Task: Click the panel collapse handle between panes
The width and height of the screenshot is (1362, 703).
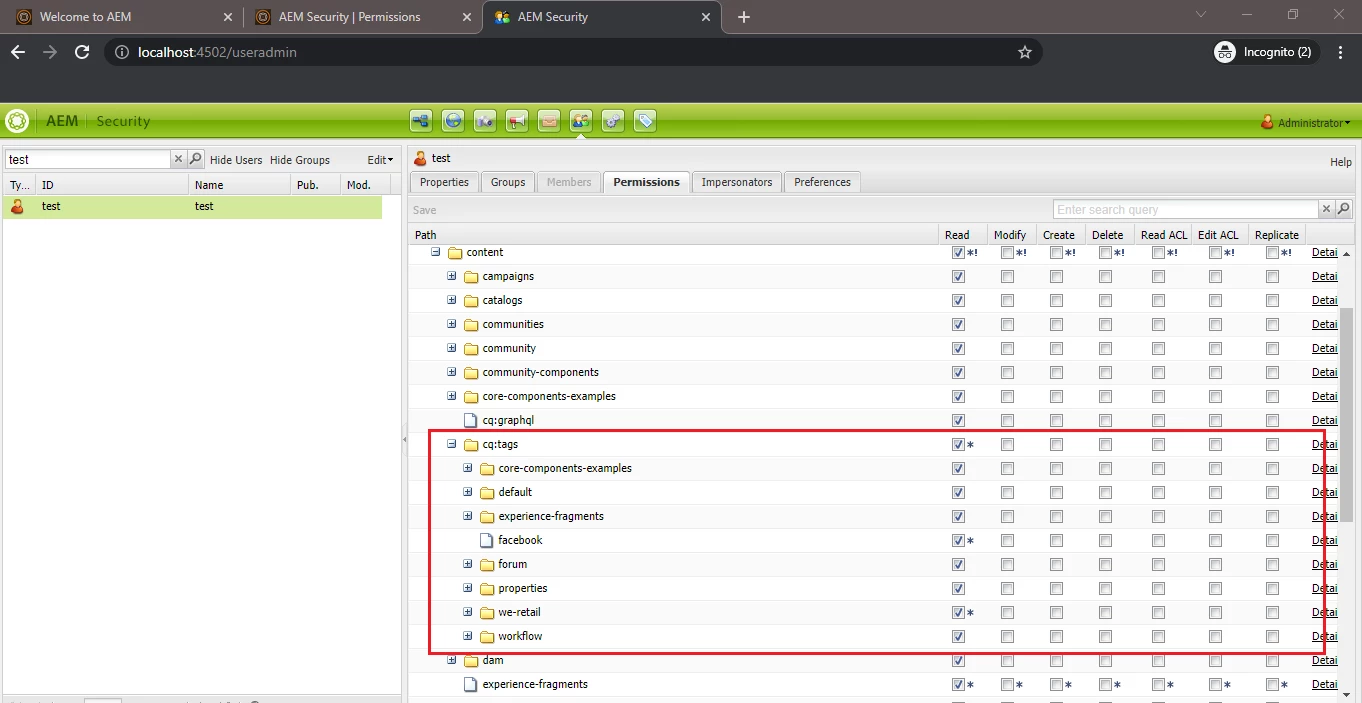Action: pyautogui.click(x=405, y=439)
